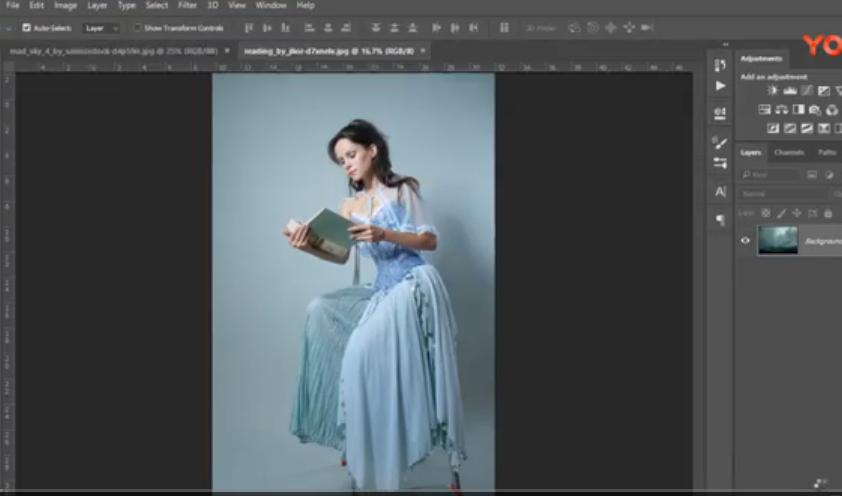The width and height of the screenshot is (842, 496).
Task: Click Distribute vertical centers icon
Action: click(394, 28)
